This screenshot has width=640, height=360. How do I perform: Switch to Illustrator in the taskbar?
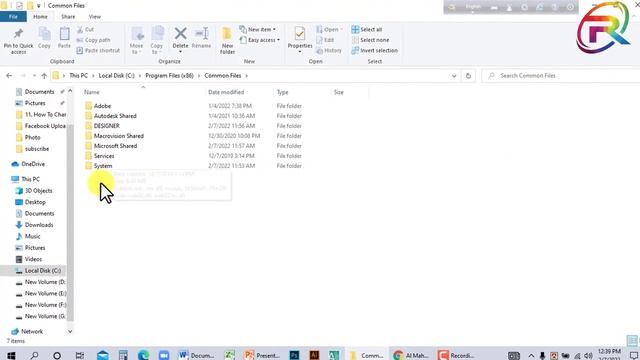point(314,355)
